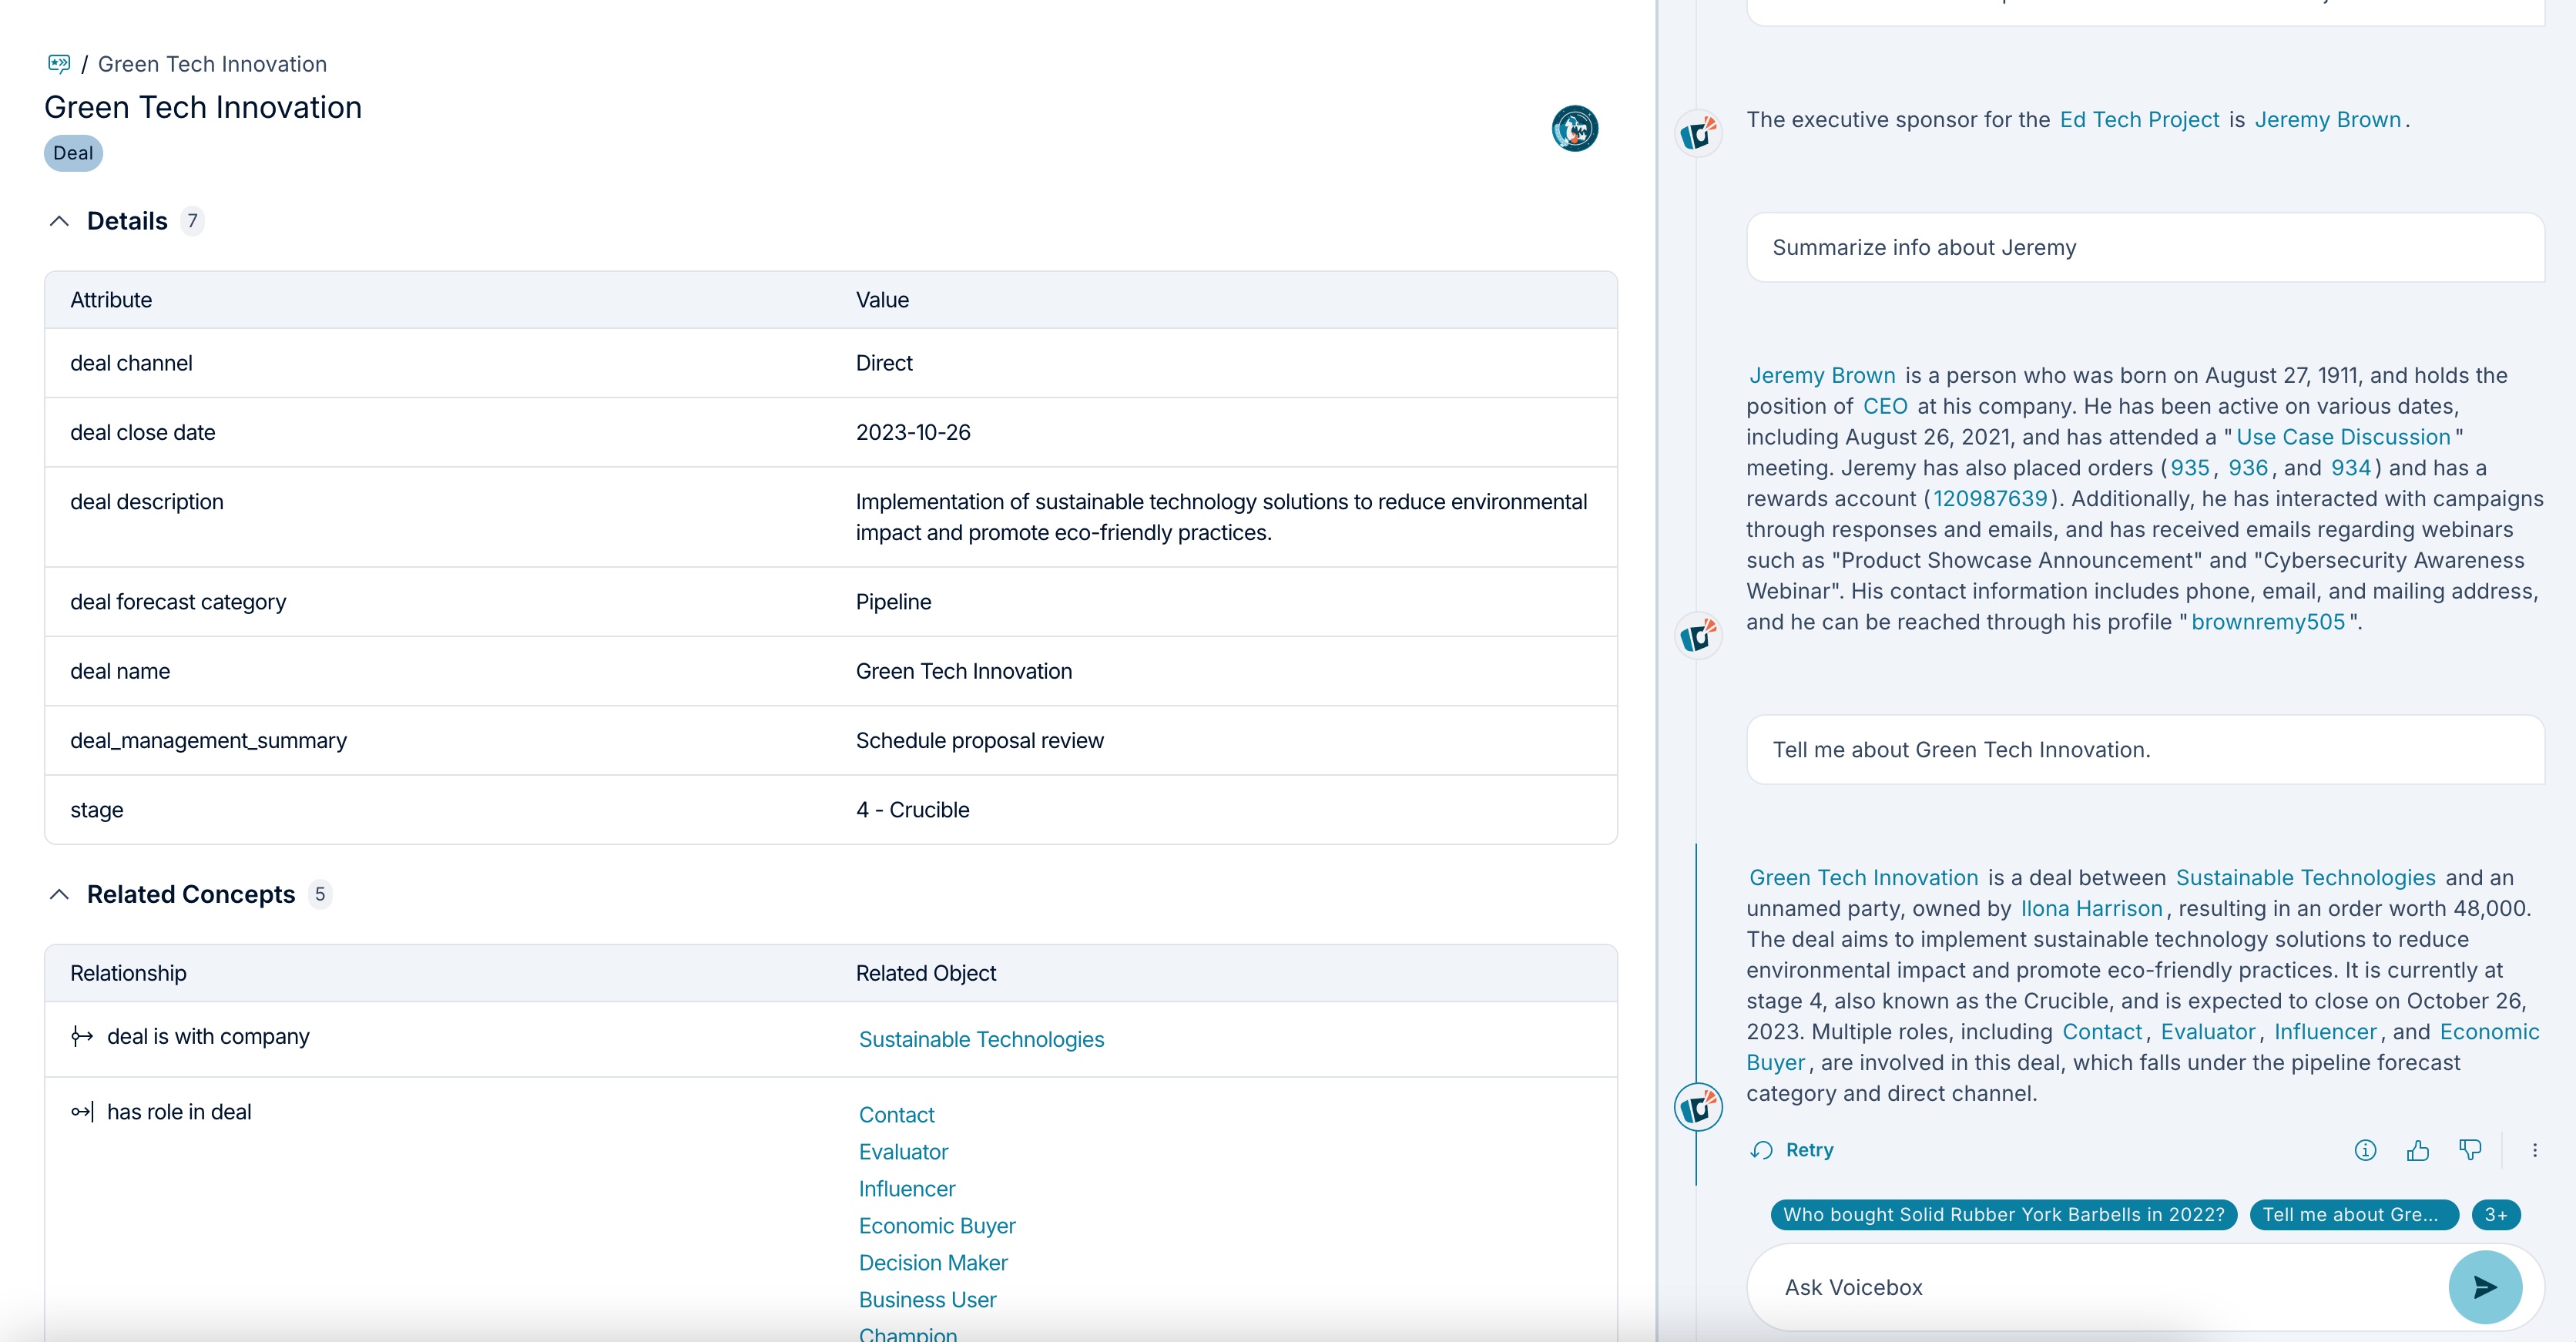Click the Related Object column header
Image resolution: width=2576 pixels, height=1342 pixels.
(x=925, y=973)
